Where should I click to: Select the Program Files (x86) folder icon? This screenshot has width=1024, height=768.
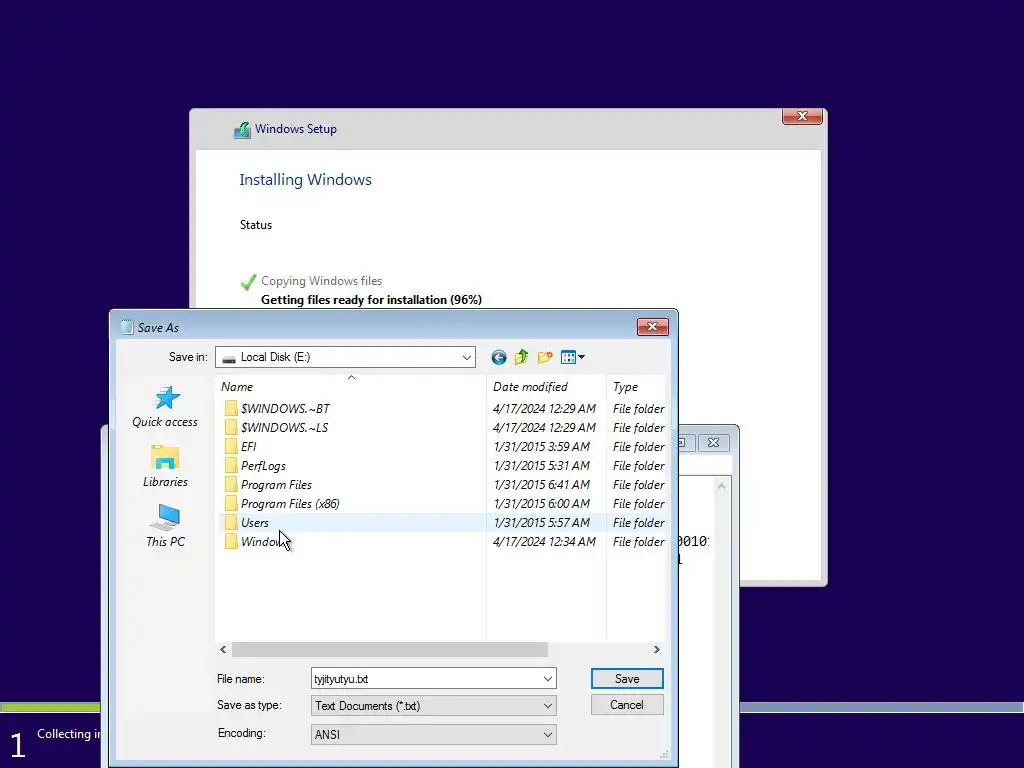click(x=231, y=504)
